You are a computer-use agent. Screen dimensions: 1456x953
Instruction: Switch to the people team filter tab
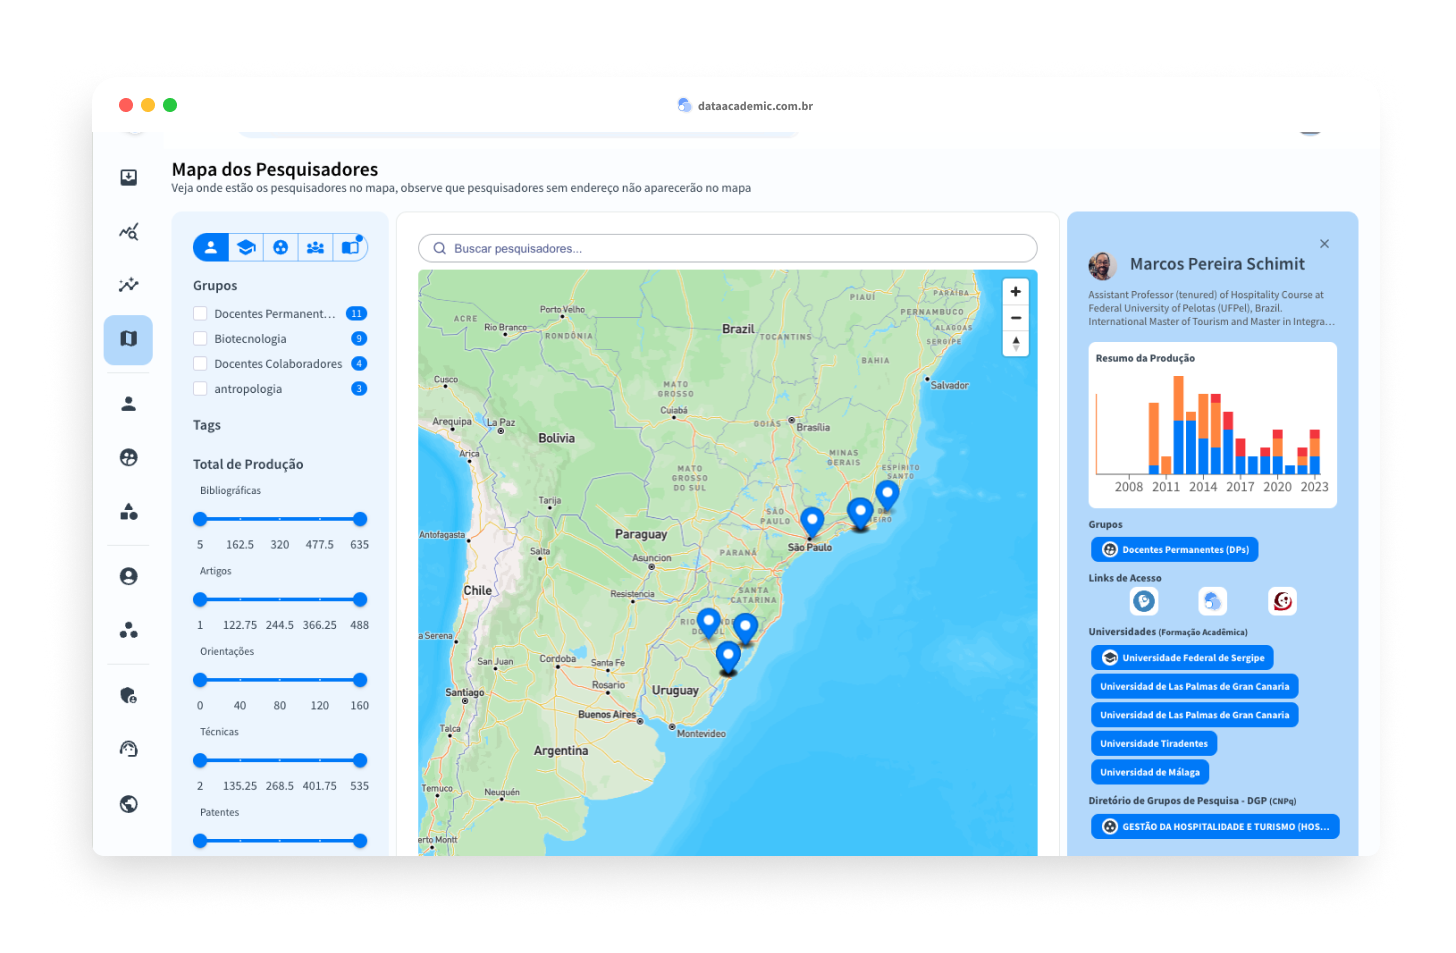click(316, 247)
